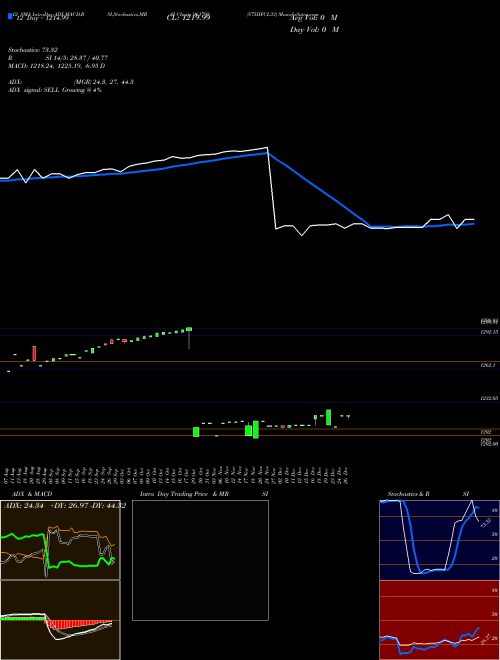Click the tallest green candle in late December

click(328, 417)
